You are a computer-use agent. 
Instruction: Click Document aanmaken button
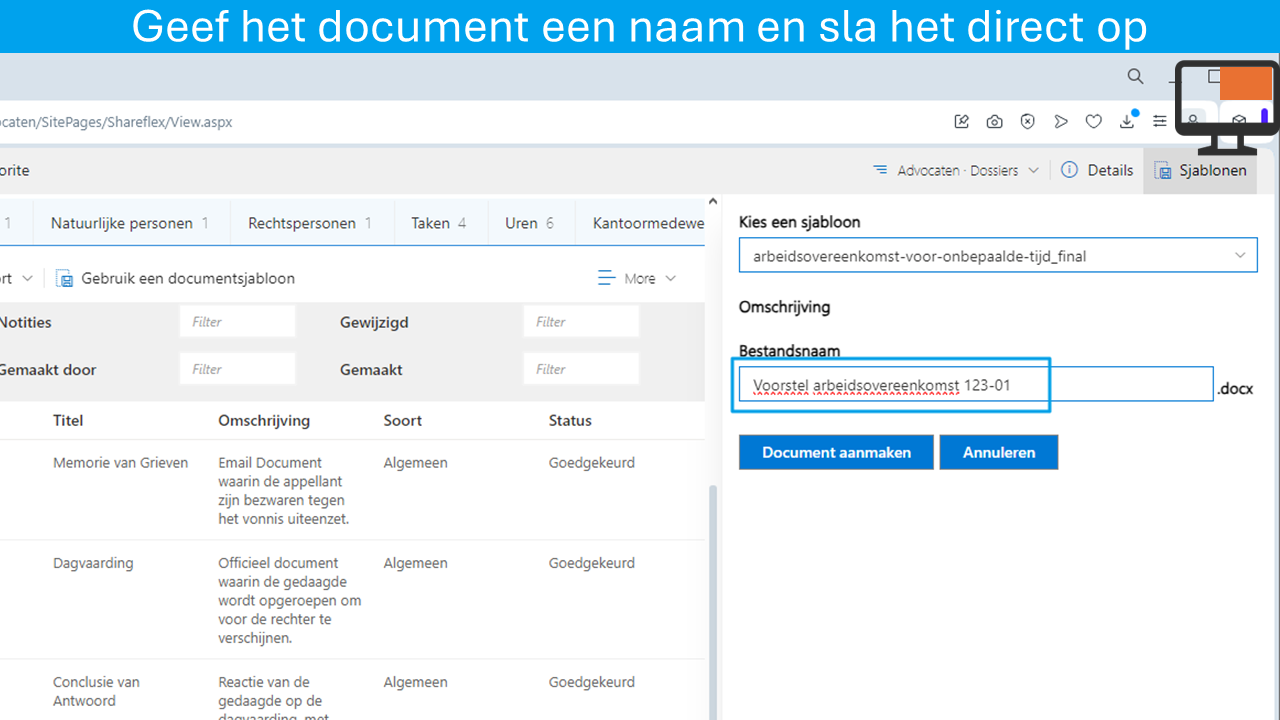[x=836, y=452]
